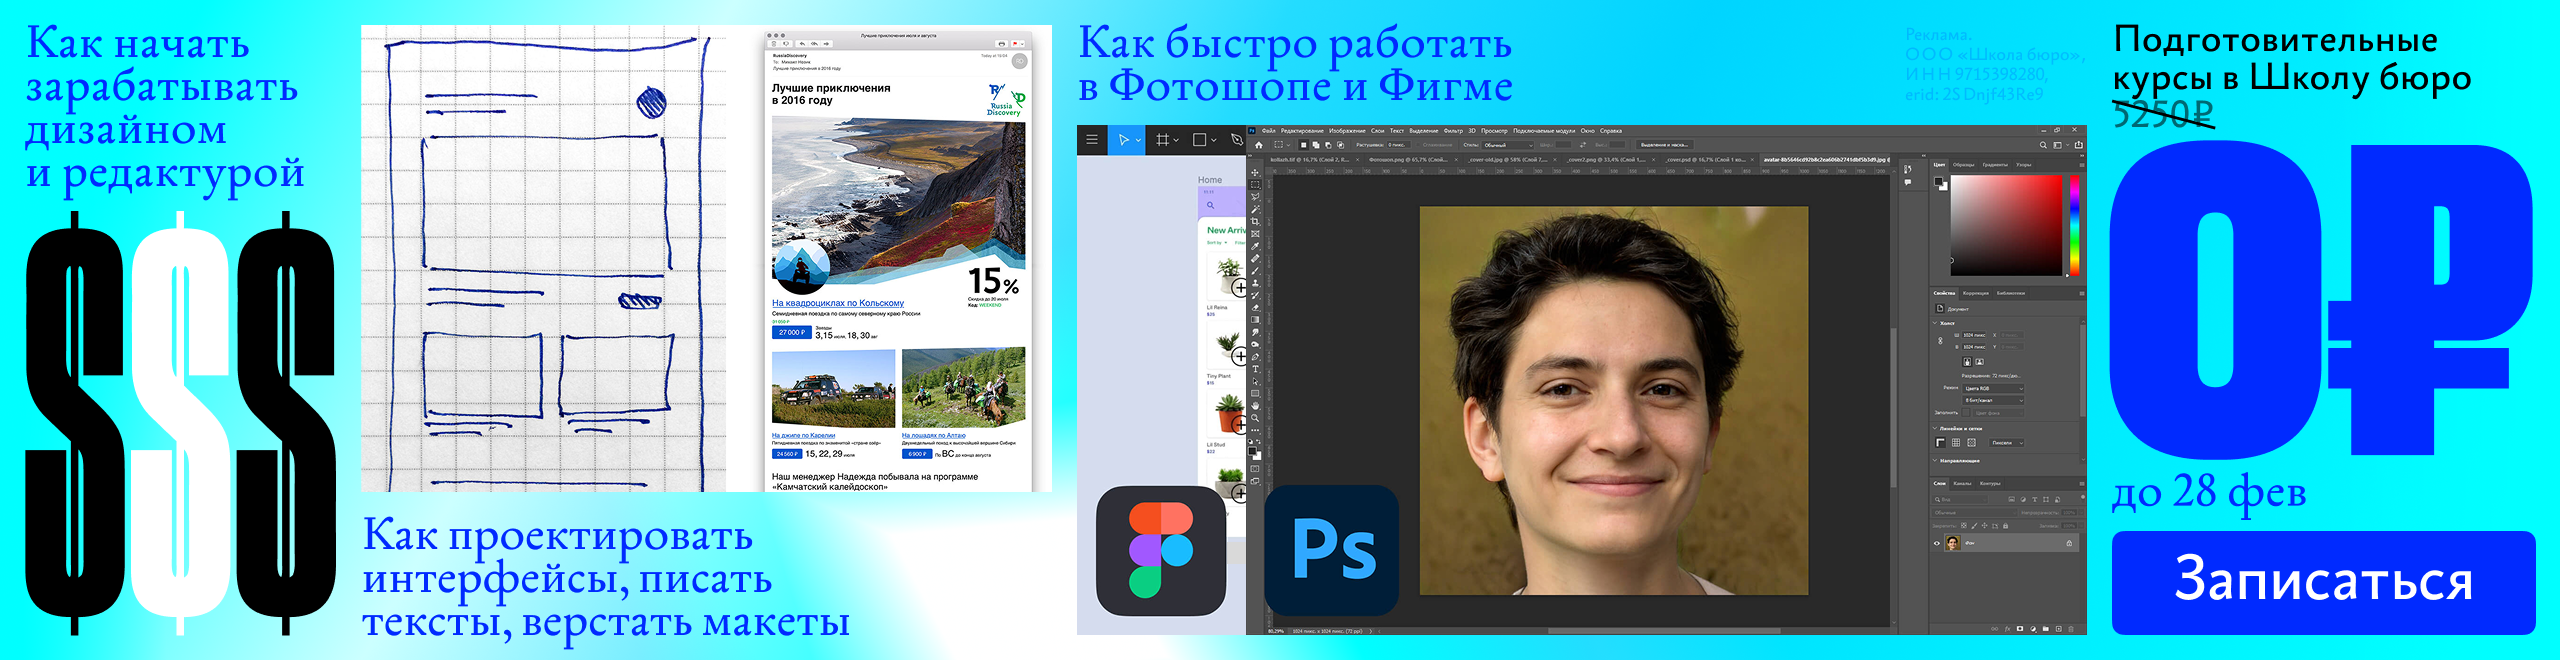Open the Фильтр menu
The width and height of the screenshot is (2560, 660).
1453,131
